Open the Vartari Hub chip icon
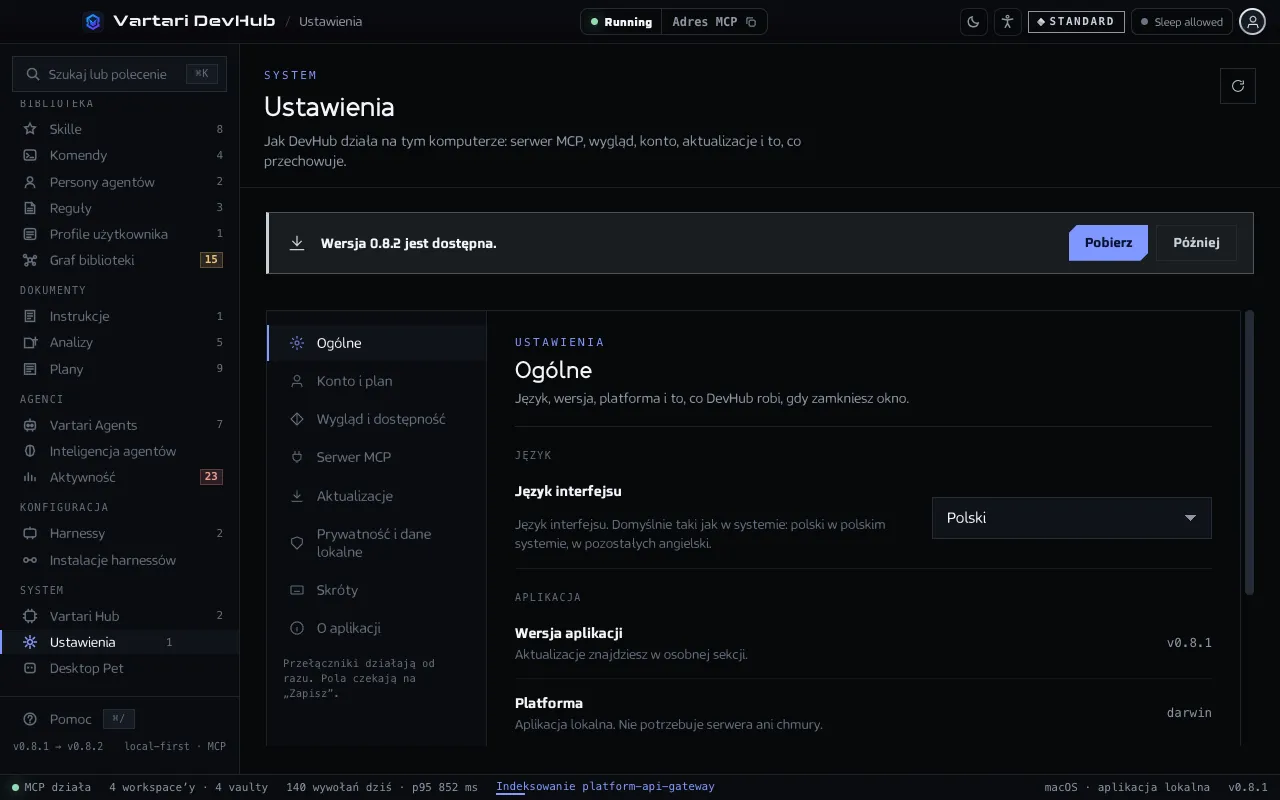Screen dimensions: 1280x800 coord(30,616)
